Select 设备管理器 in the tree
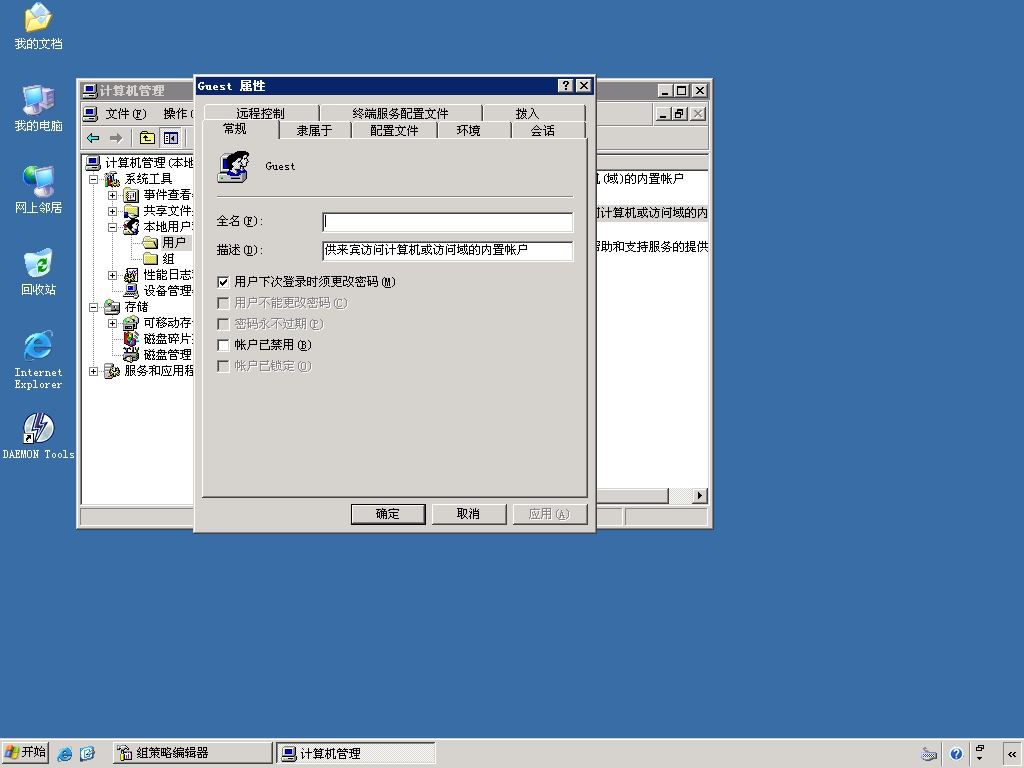The width and height of the screenshot is (1024, 768). coord(167,291)
